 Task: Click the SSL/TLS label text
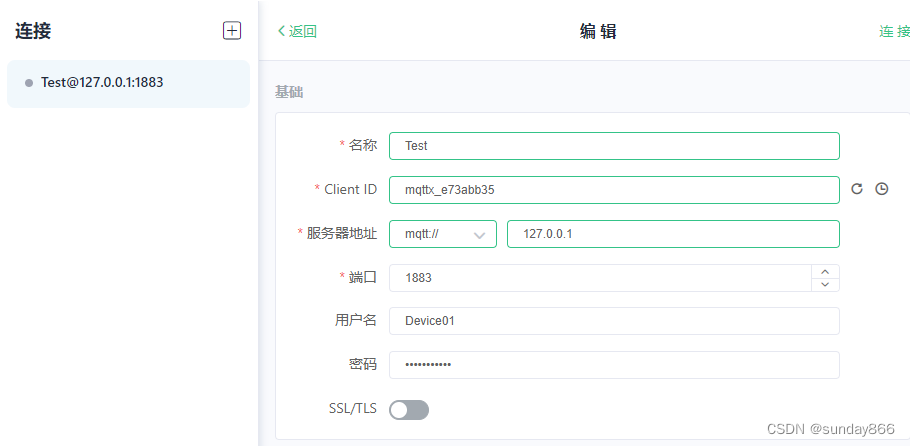tap(352, 409)
